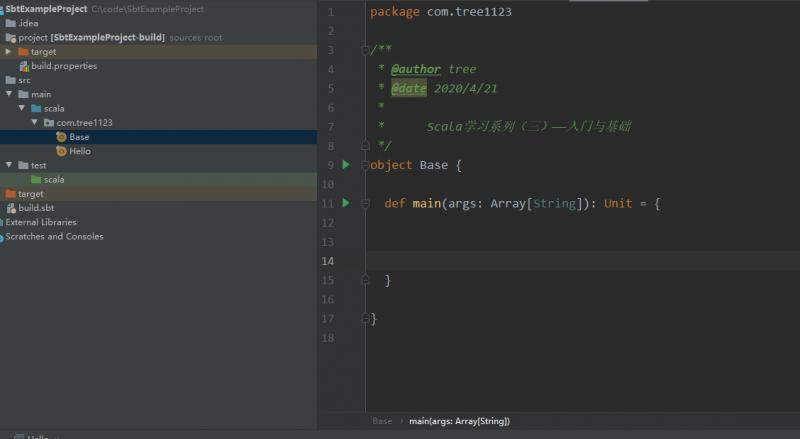Select SbtExampleProject root in project tree
Screen dimensions: 800x439
coord(46,9)
